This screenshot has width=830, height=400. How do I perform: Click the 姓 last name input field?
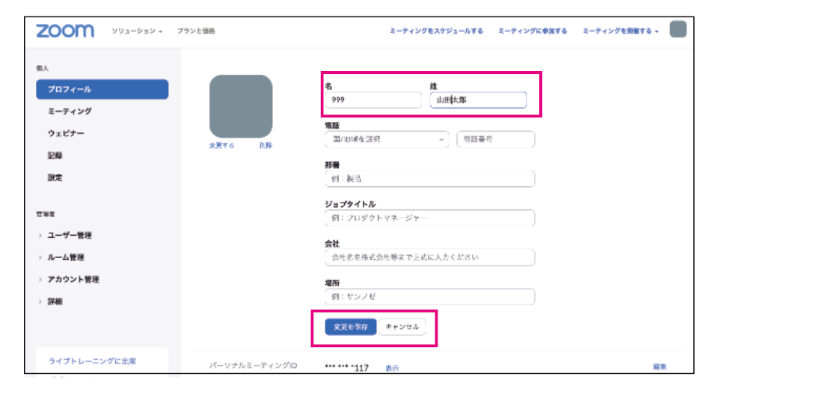477,100
